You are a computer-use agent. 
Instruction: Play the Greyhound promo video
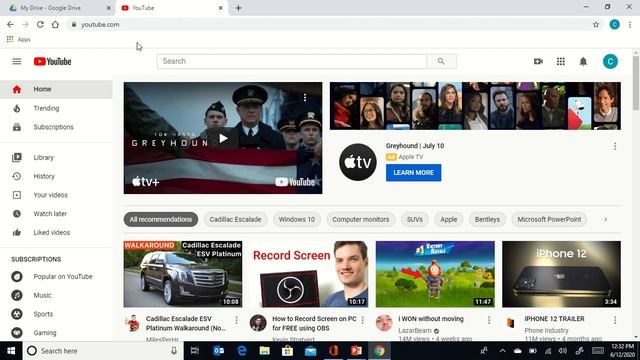coord(223,138)
